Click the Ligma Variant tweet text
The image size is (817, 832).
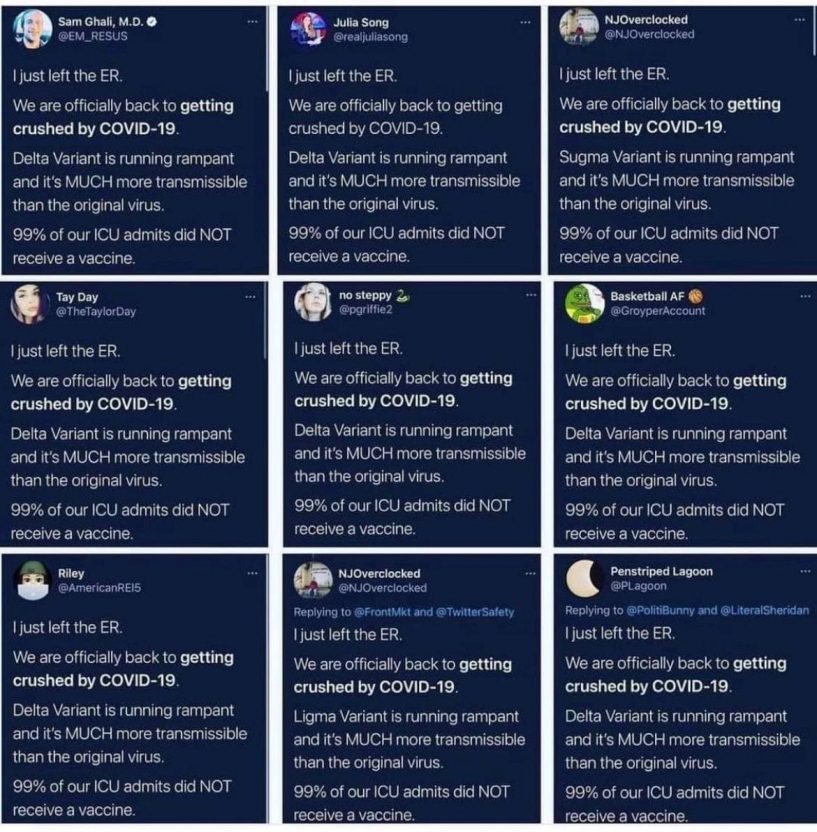coord(406,717)
